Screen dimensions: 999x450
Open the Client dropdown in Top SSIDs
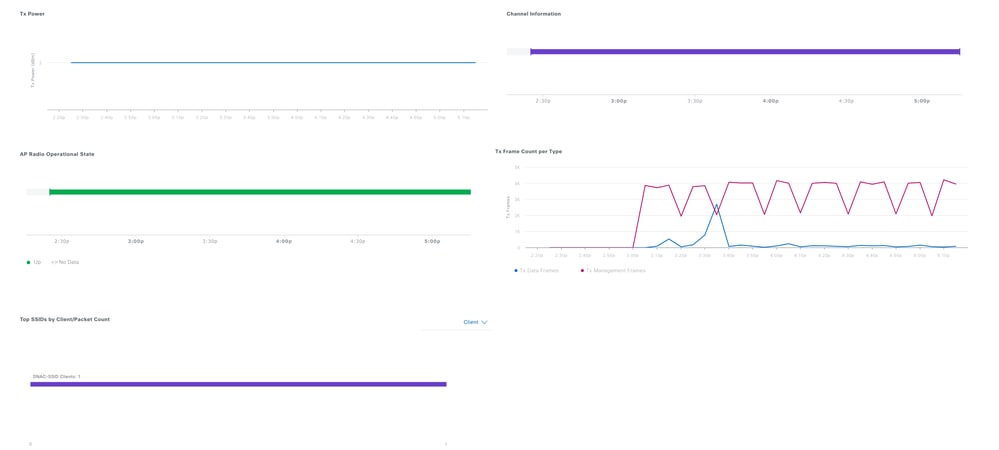(475, 323)
